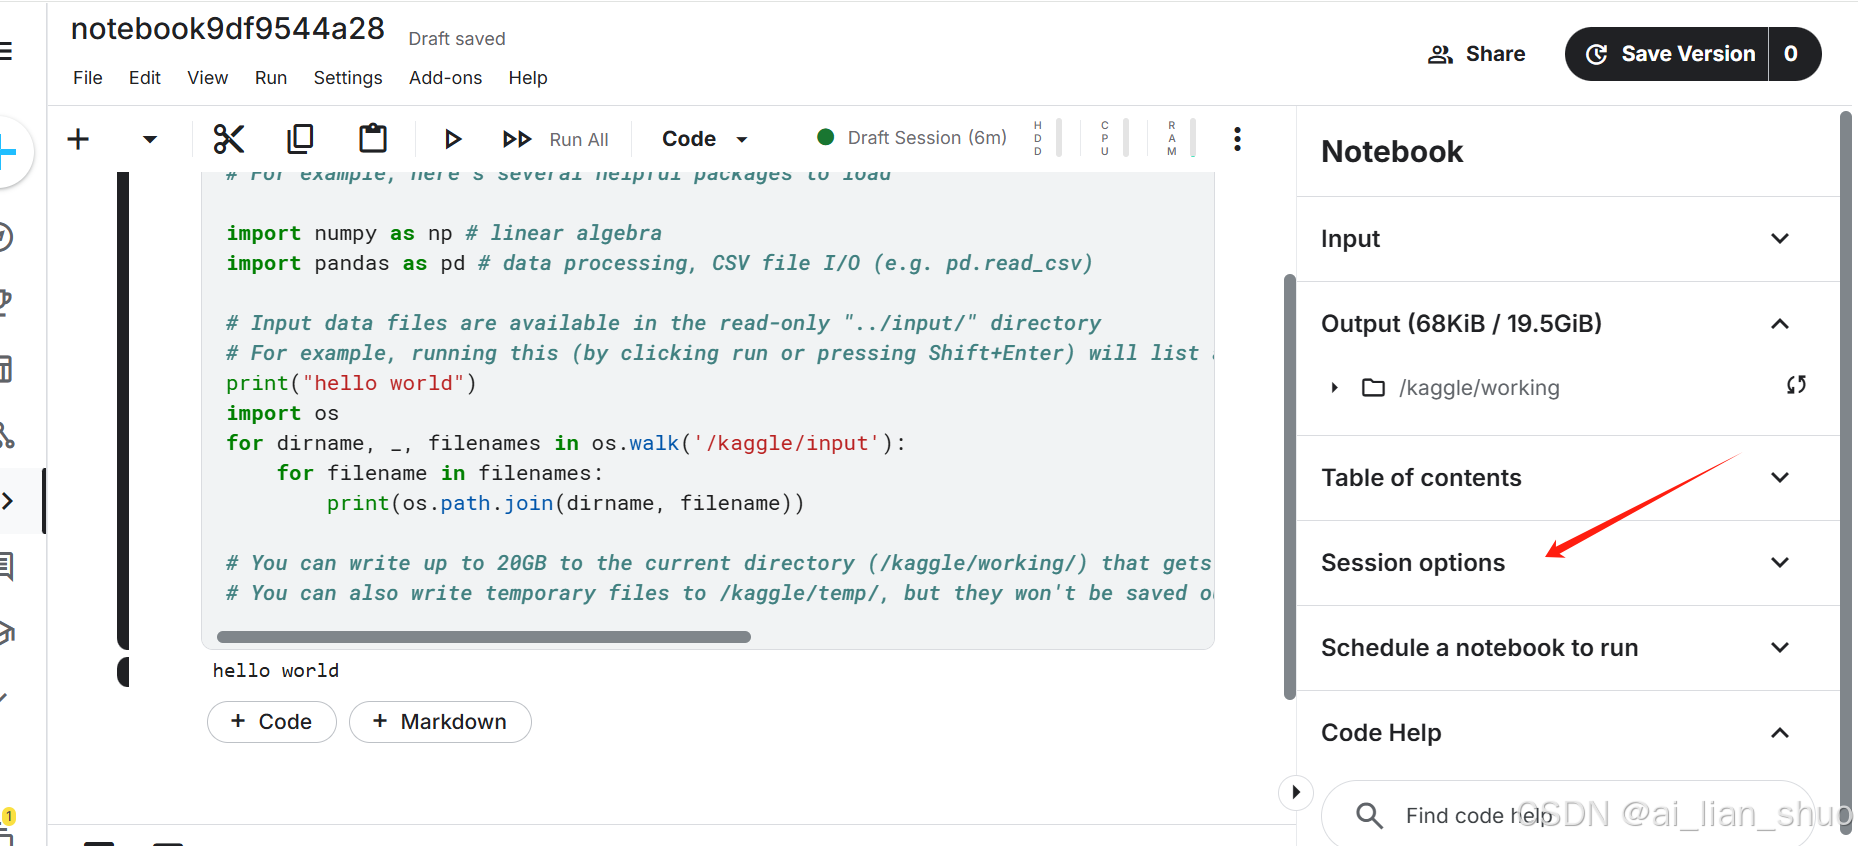Open the Code cell type dropdown
1858x846 pixels.
(705, 139)
